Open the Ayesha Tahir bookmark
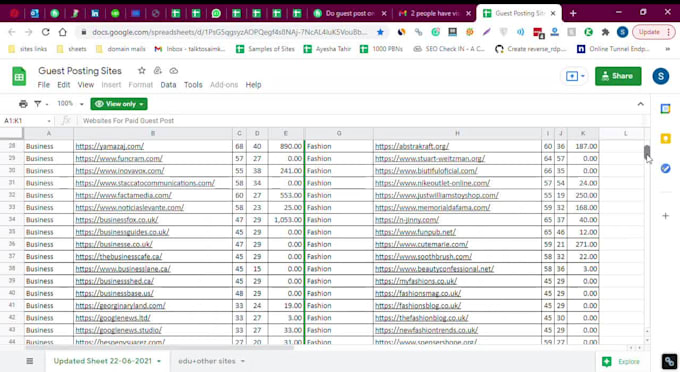680x372 pixels. 327,49
